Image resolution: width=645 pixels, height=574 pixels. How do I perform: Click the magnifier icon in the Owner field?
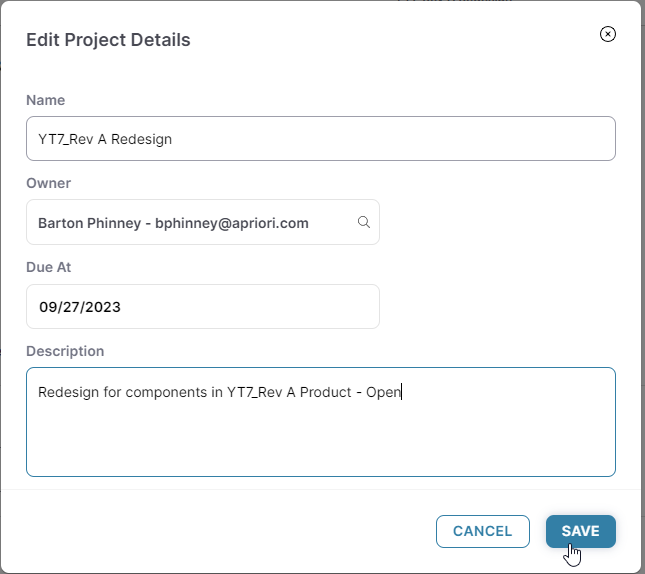click(364, 222)
